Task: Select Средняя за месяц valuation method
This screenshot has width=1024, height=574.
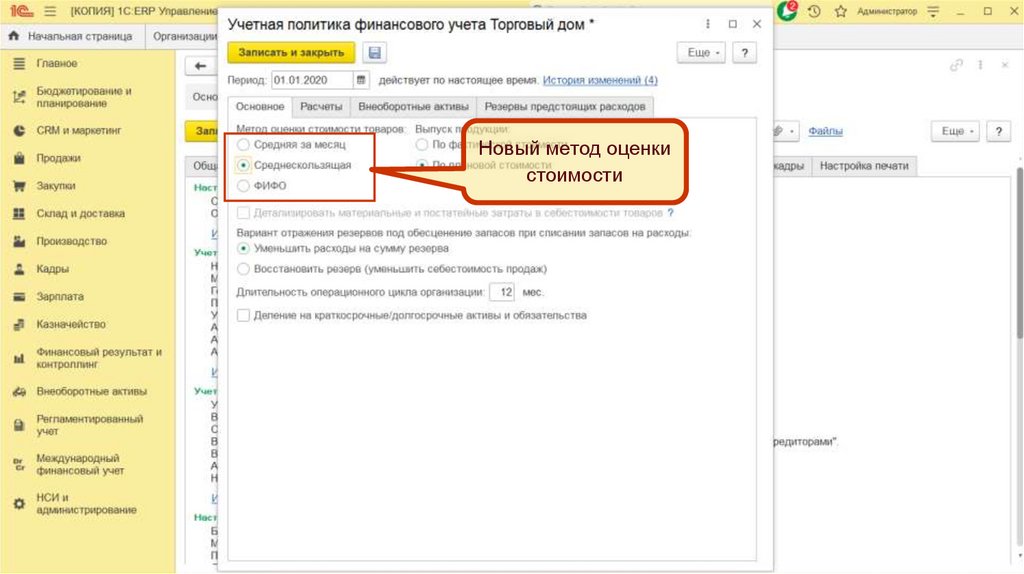Action: (x=243, y=144)
